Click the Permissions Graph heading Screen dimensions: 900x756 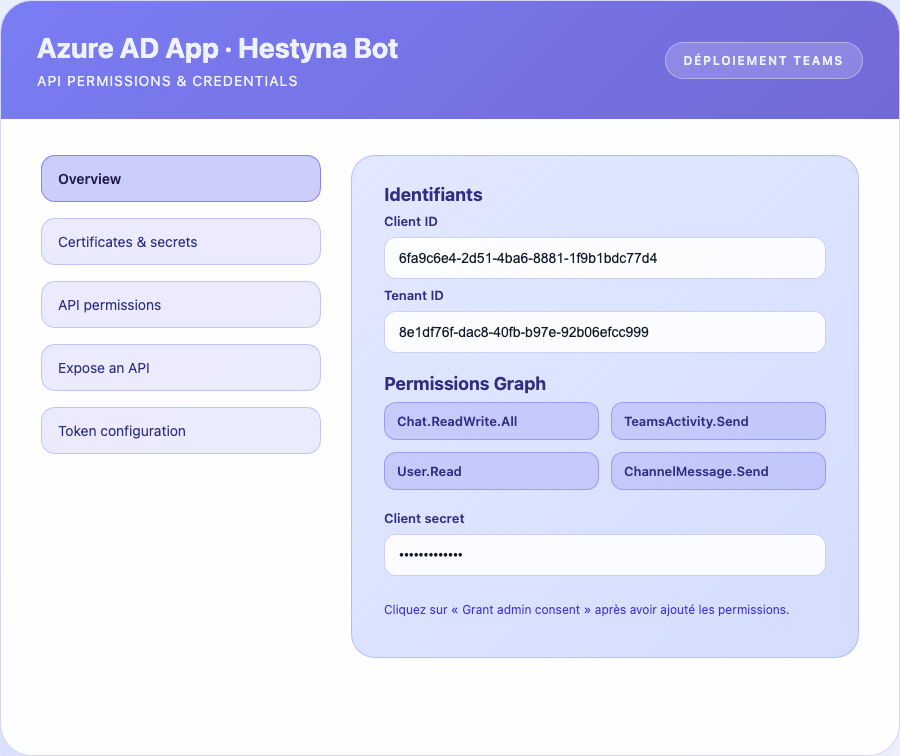tap(465, 384)
